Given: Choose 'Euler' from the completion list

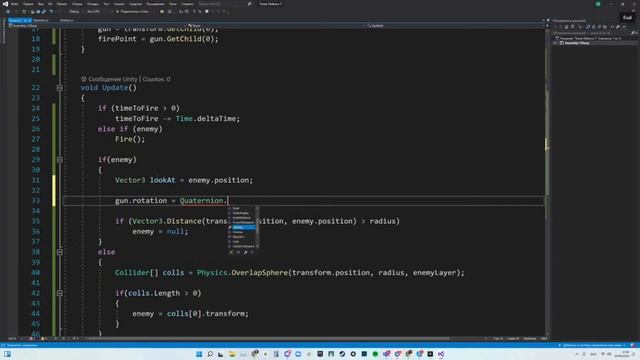Looking at the screenshot, I should pyautogui.click(x=236, y=208).
